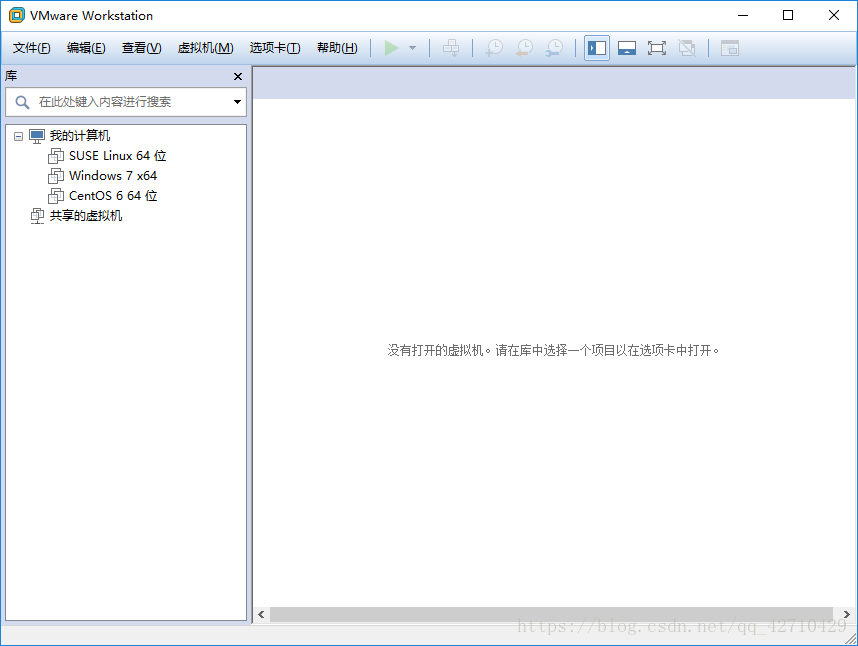The height and width of the screenshot is (646, 858).
Task: Toggle the thumbnail bar view button
Action: point(627,48)
